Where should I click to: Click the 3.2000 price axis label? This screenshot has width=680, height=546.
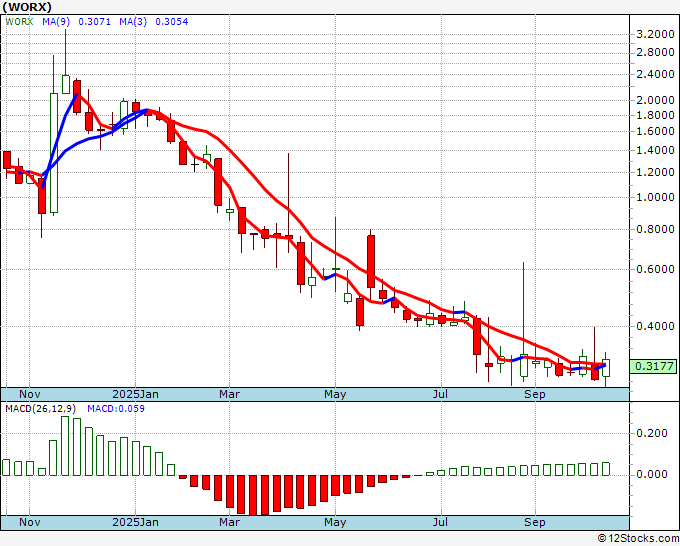click(655, 34)
